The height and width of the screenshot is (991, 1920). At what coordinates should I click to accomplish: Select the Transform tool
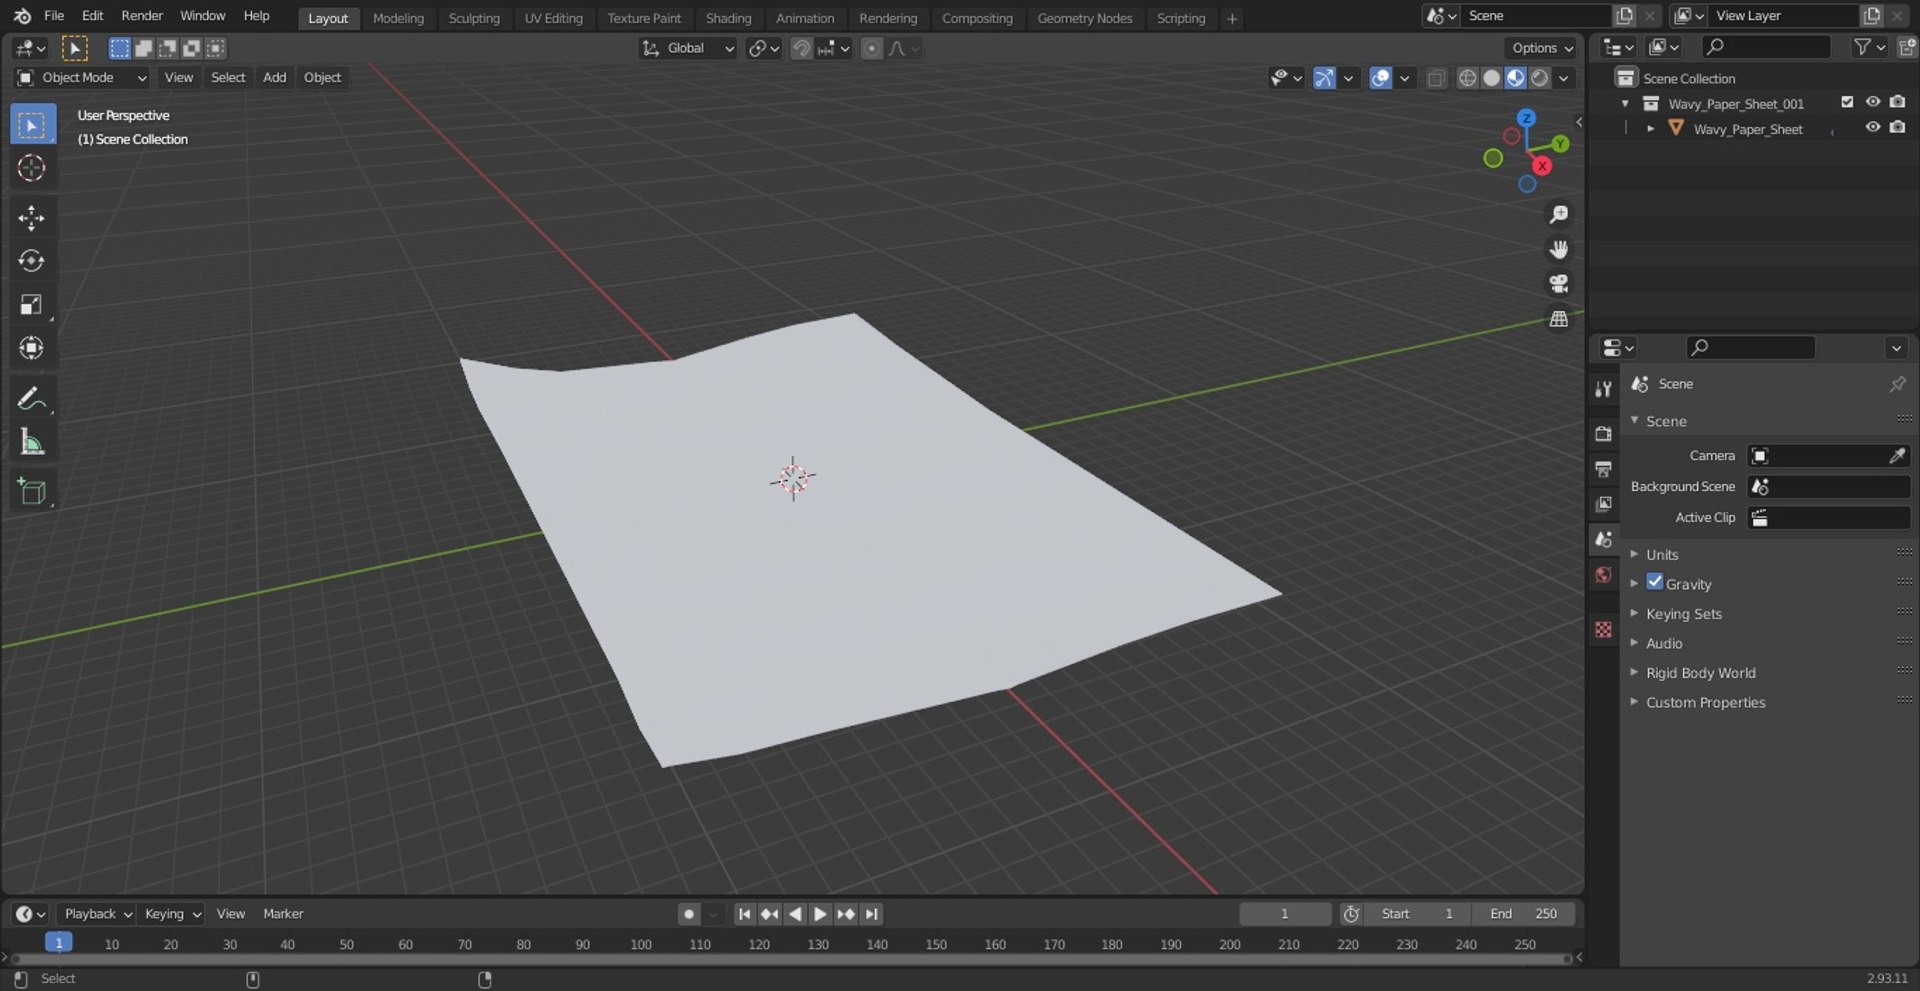click(32, 347)
